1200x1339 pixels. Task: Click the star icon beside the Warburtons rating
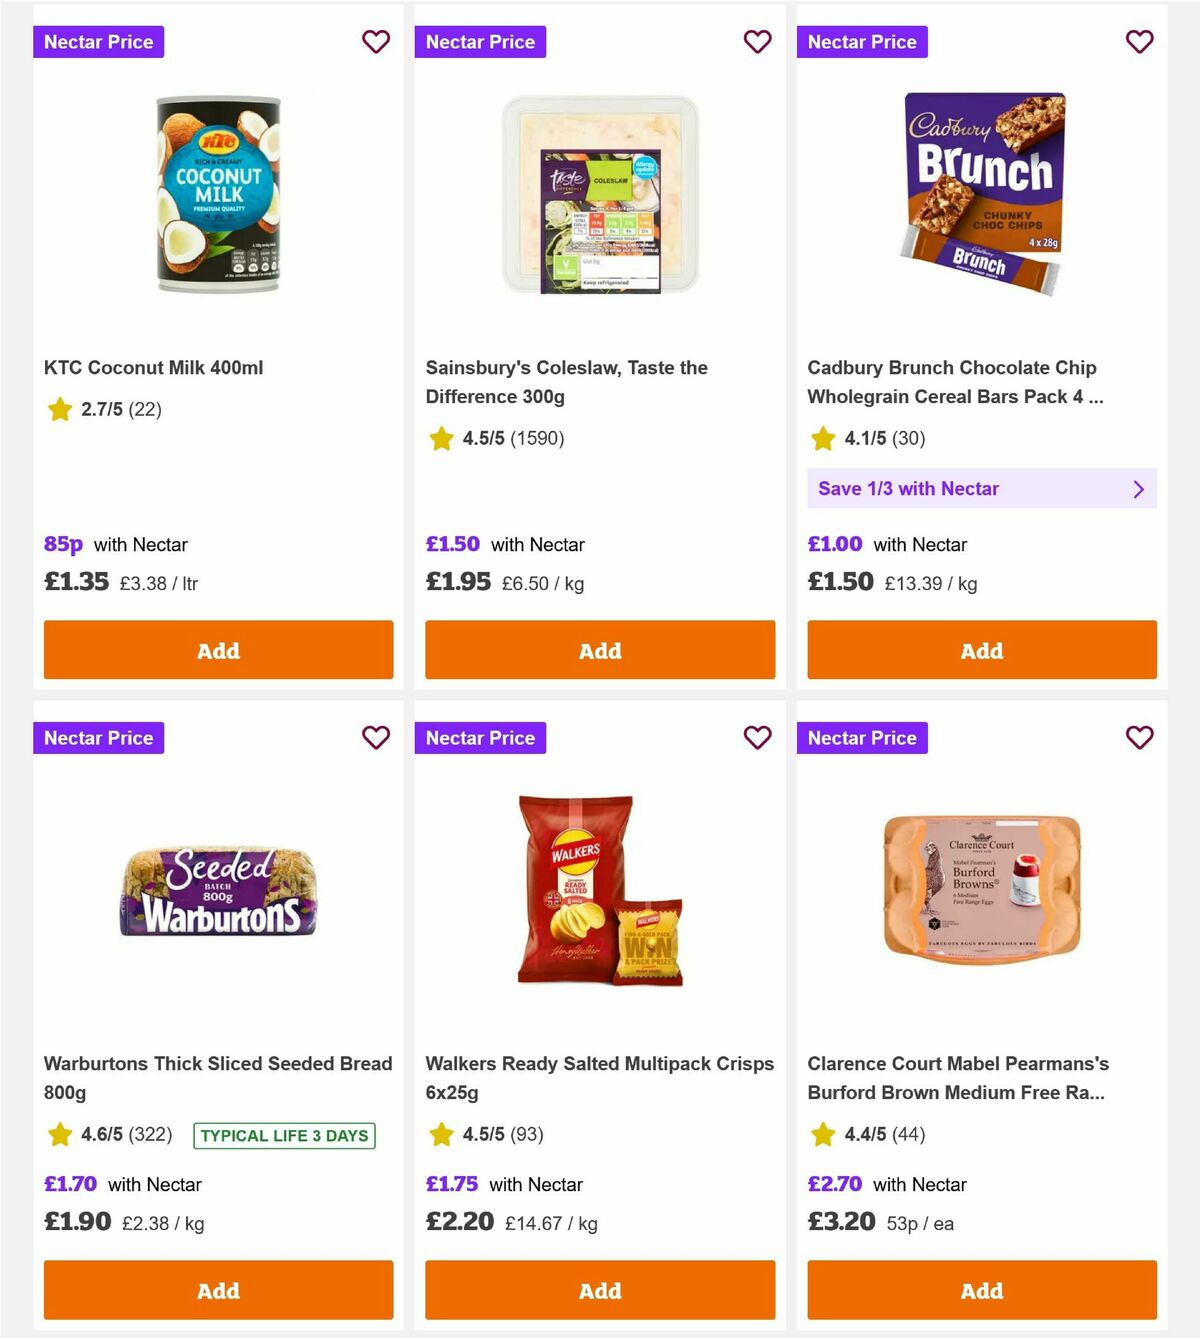click(x=59, y=1135)
